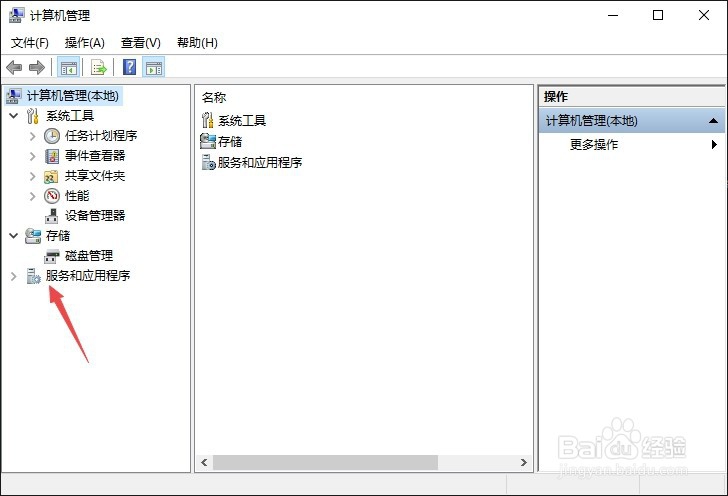Click the 存储 icon in center list
This screenshot has width=728, height=496.
(208, 141)
